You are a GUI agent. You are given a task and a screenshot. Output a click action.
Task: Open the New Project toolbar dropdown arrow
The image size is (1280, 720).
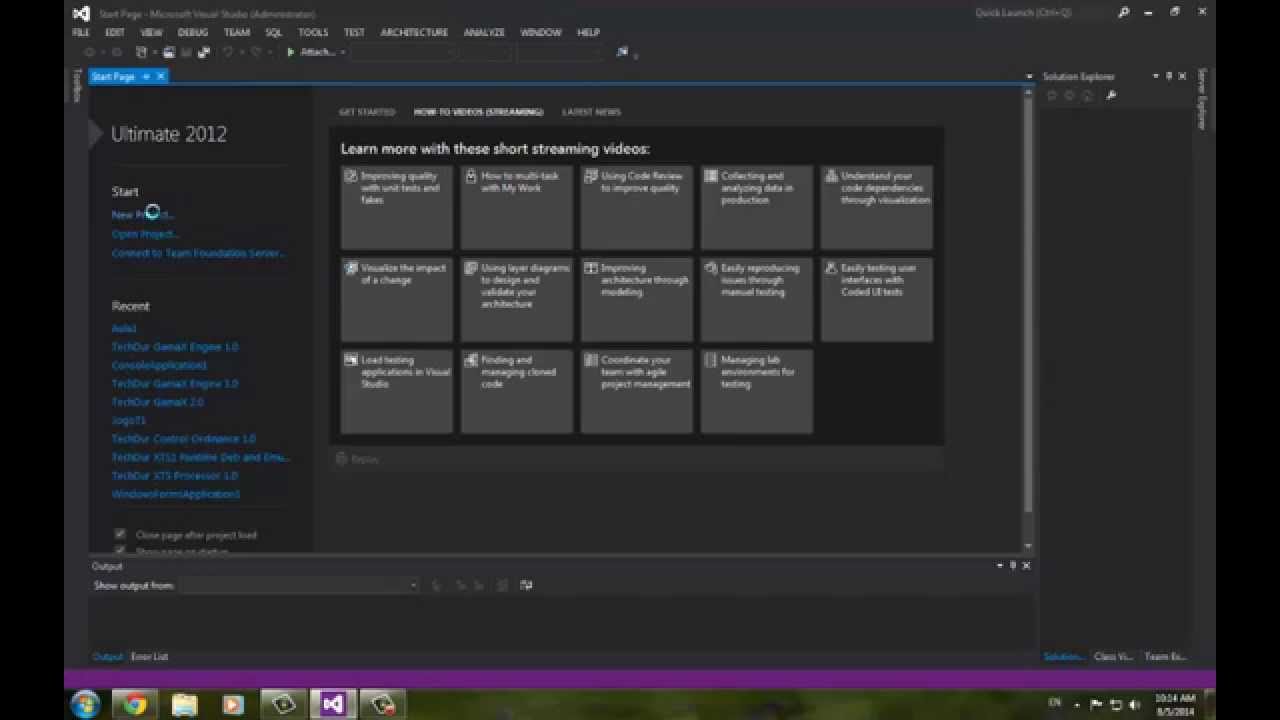click(153, 52)
